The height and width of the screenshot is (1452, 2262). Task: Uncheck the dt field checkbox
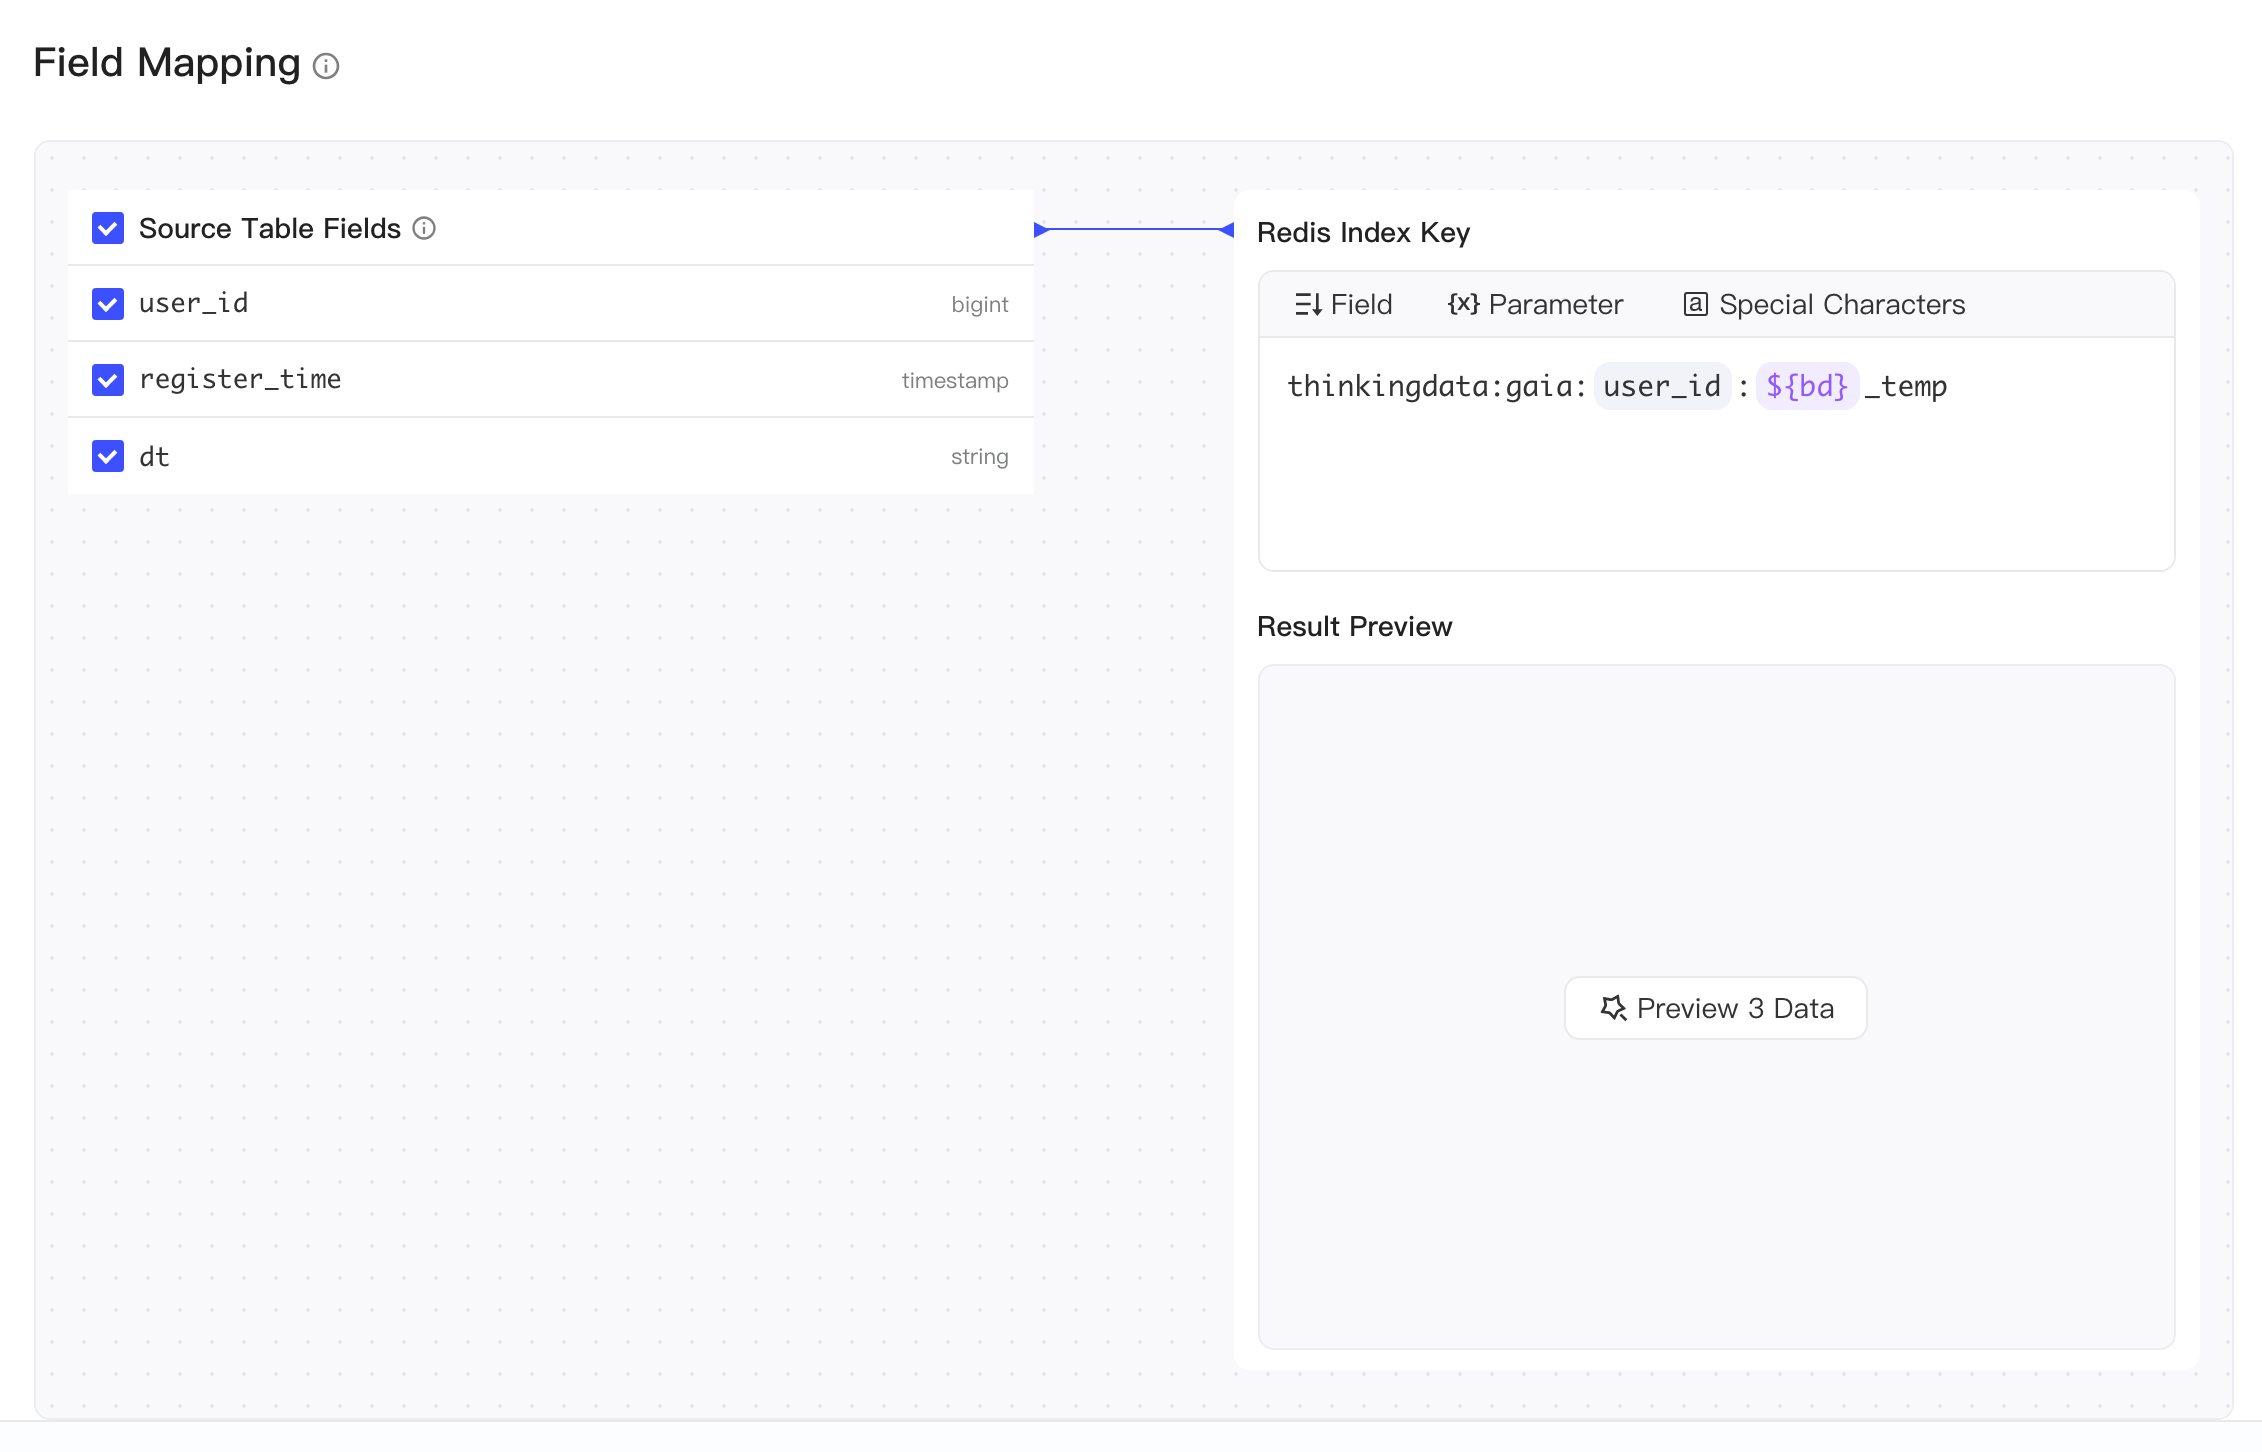108,456
